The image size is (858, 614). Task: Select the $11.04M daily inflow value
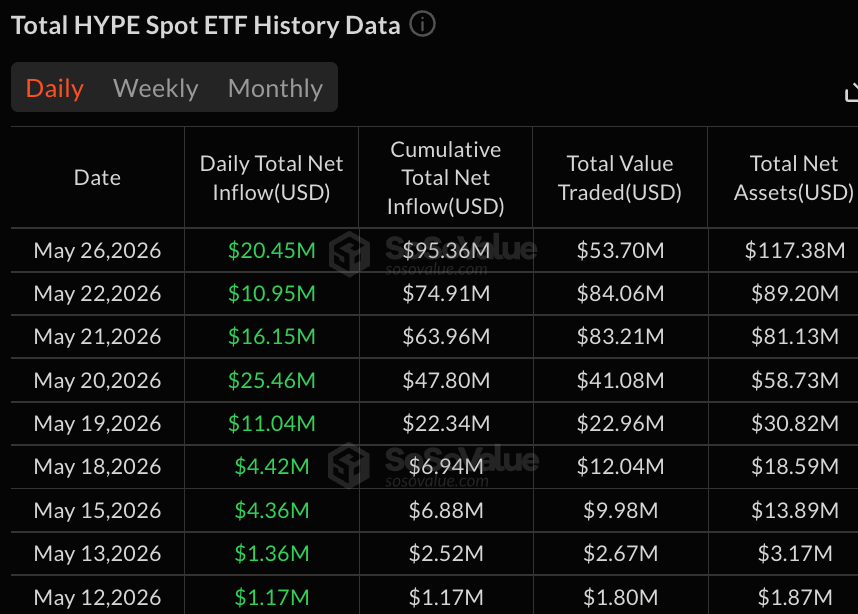[x=272, y=423]
